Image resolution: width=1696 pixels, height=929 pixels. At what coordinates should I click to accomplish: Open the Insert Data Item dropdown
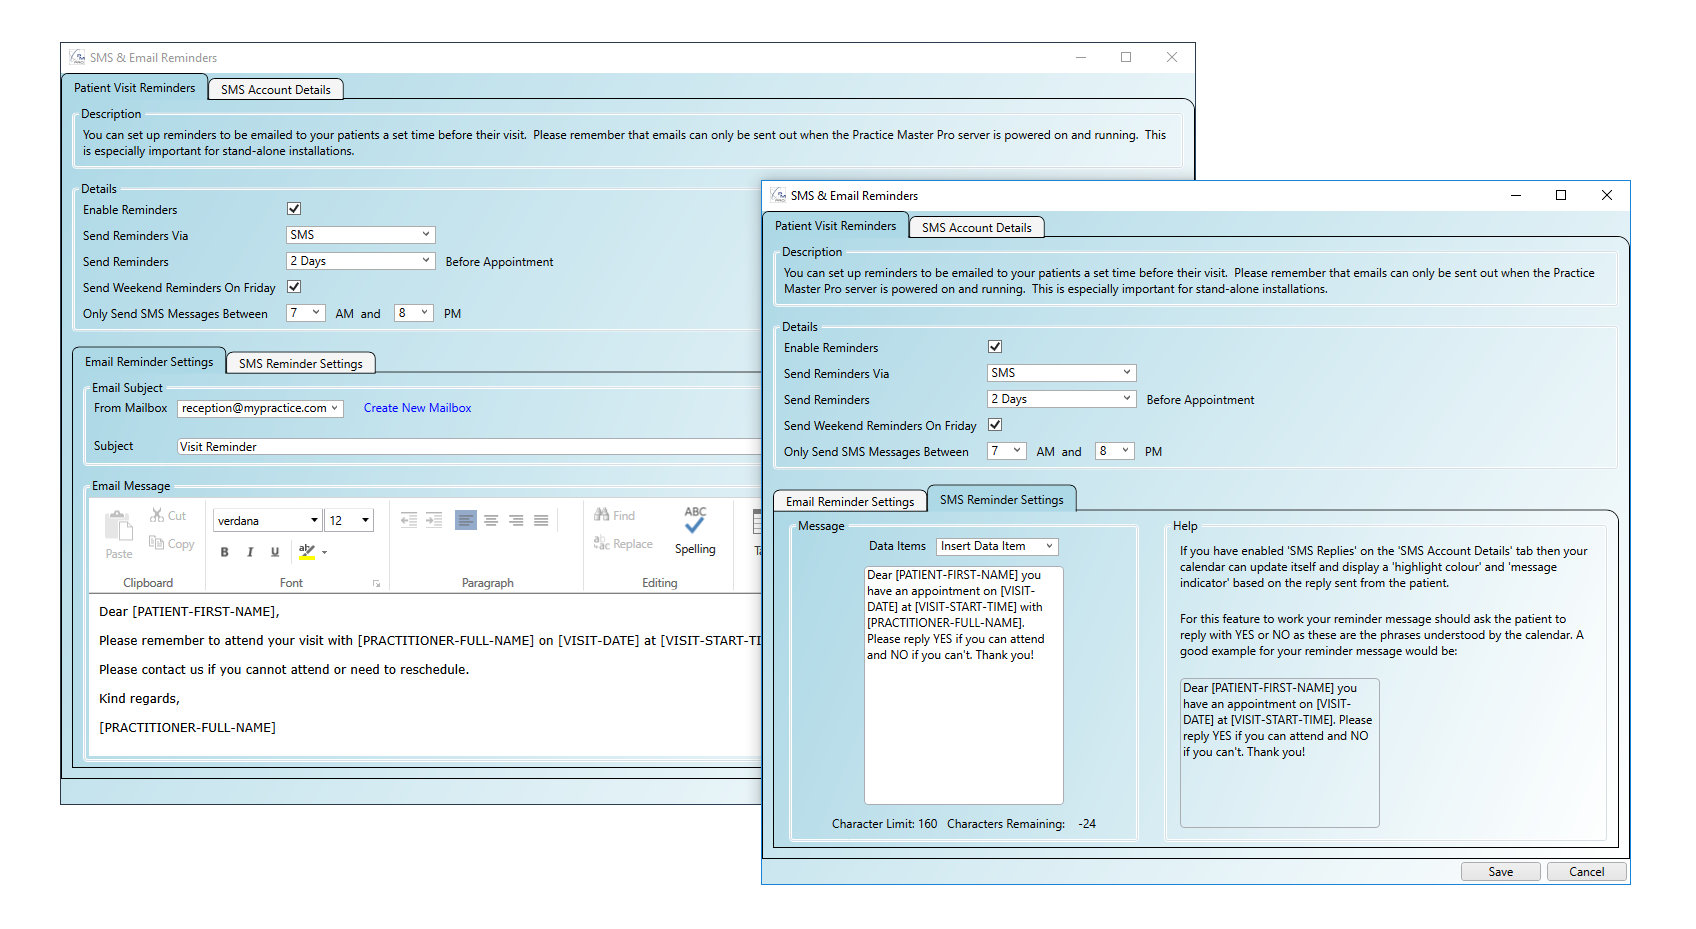click(997, 546)
